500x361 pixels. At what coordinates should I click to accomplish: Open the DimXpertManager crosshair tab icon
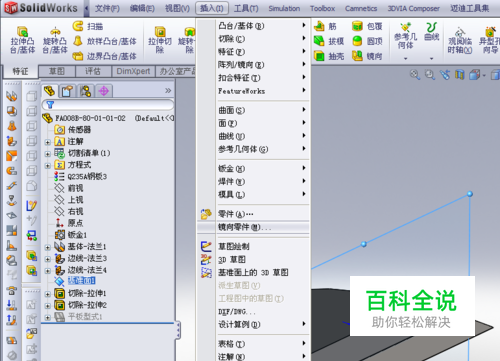coord(104,91)
